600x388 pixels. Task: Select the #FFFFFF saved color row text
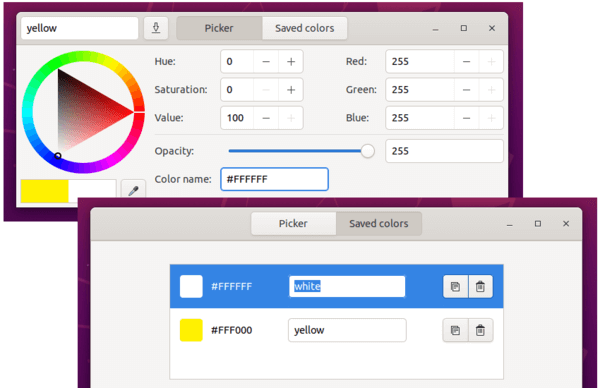(232, 287)
